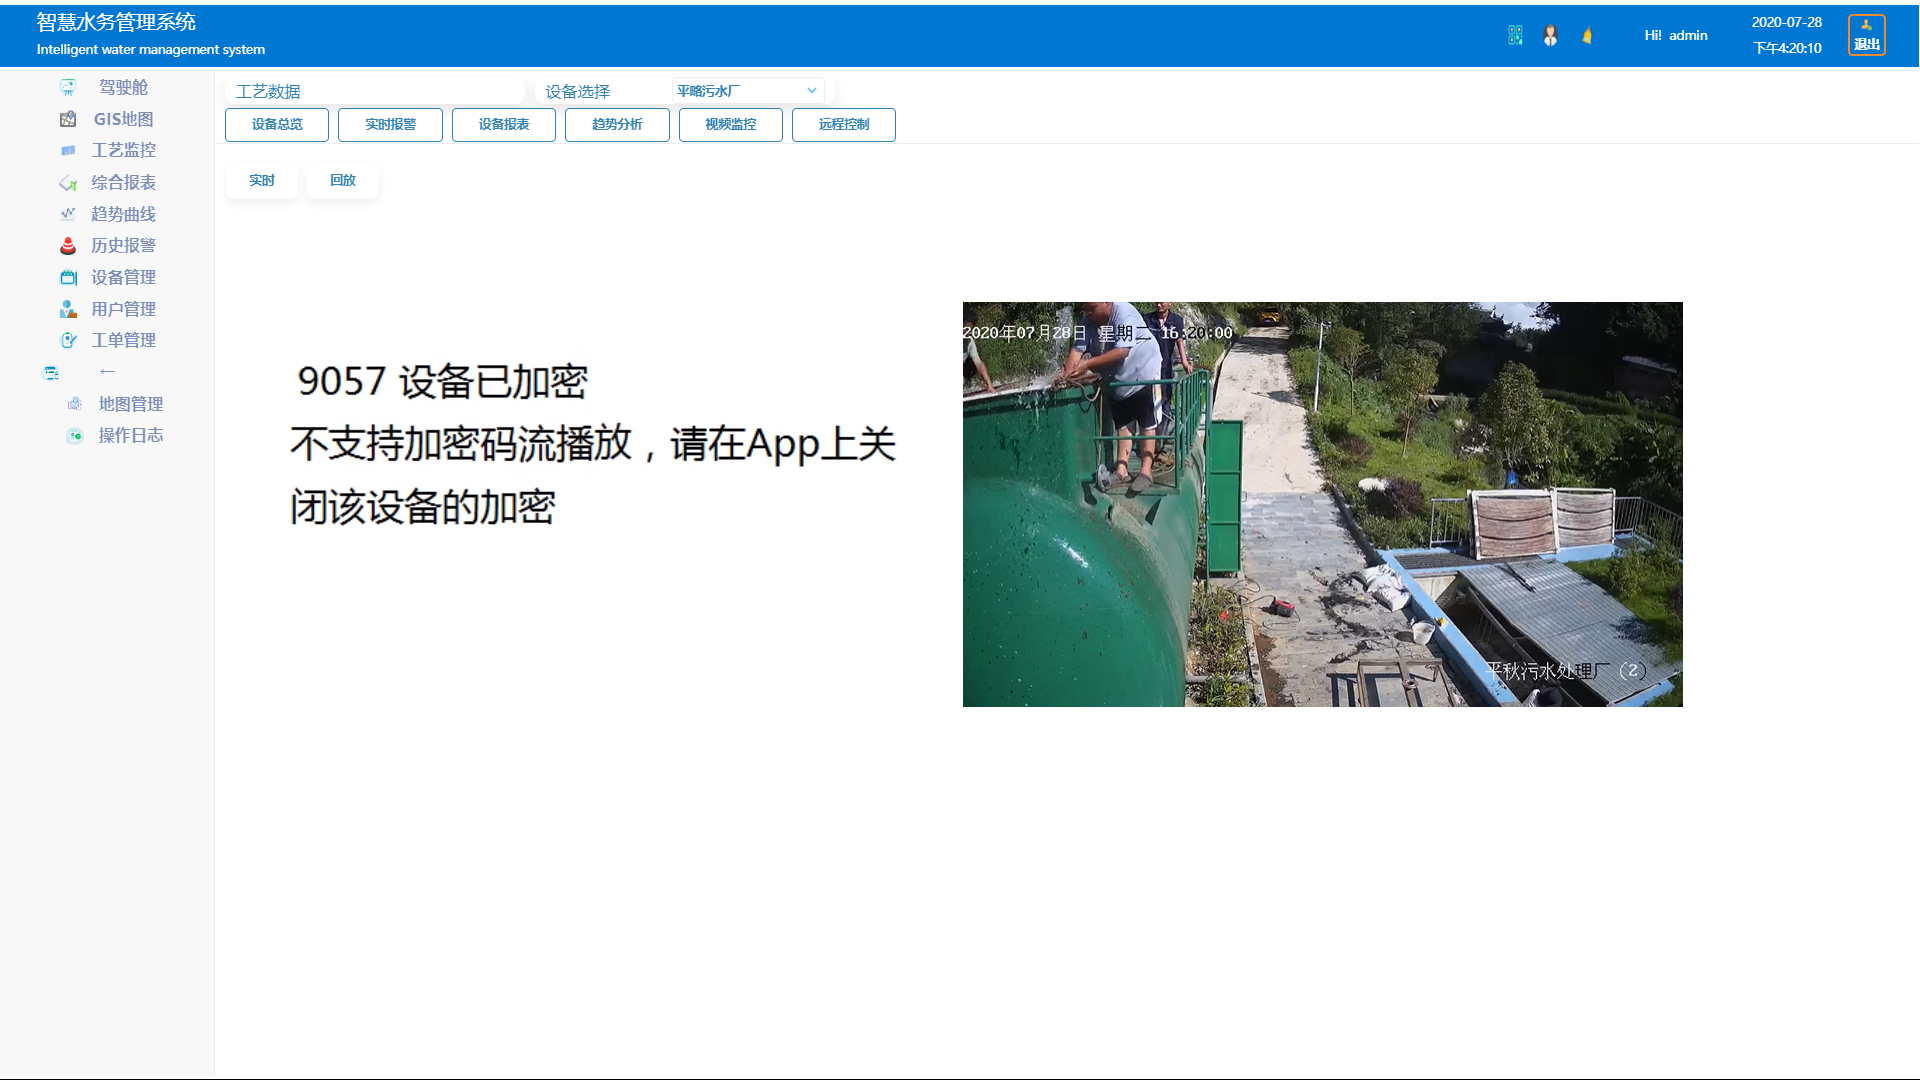Switch to 远程控制 tab
The height and width of the screenshot is (1080, 1920).
[x=844, y=125]
